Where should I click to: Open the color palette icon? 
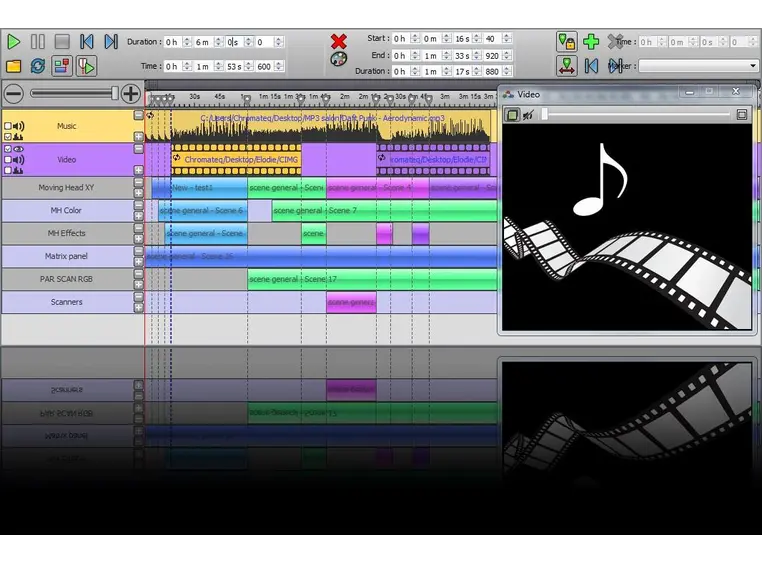(x=339, y=60)
